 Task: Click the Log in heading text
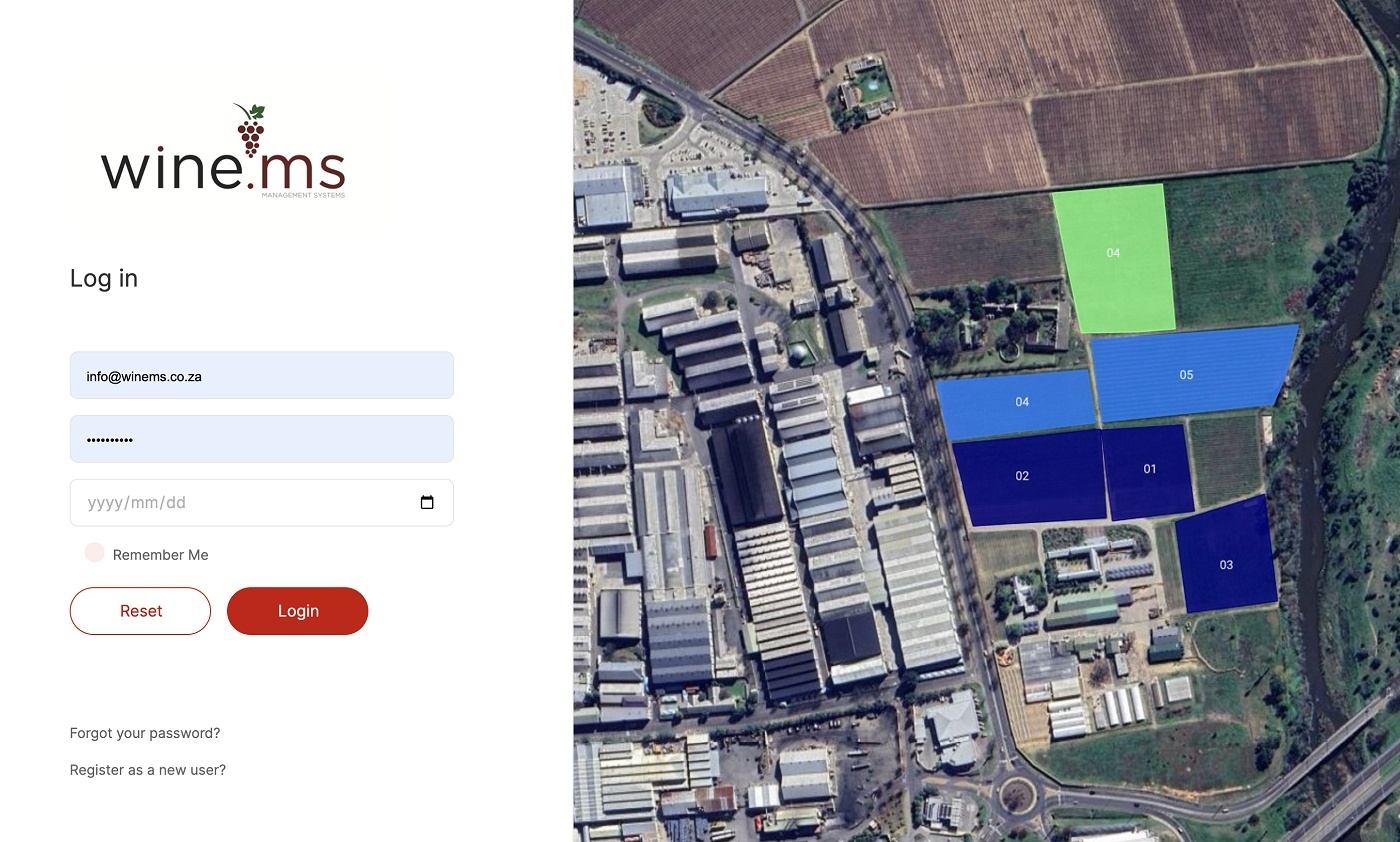point(104,278)
